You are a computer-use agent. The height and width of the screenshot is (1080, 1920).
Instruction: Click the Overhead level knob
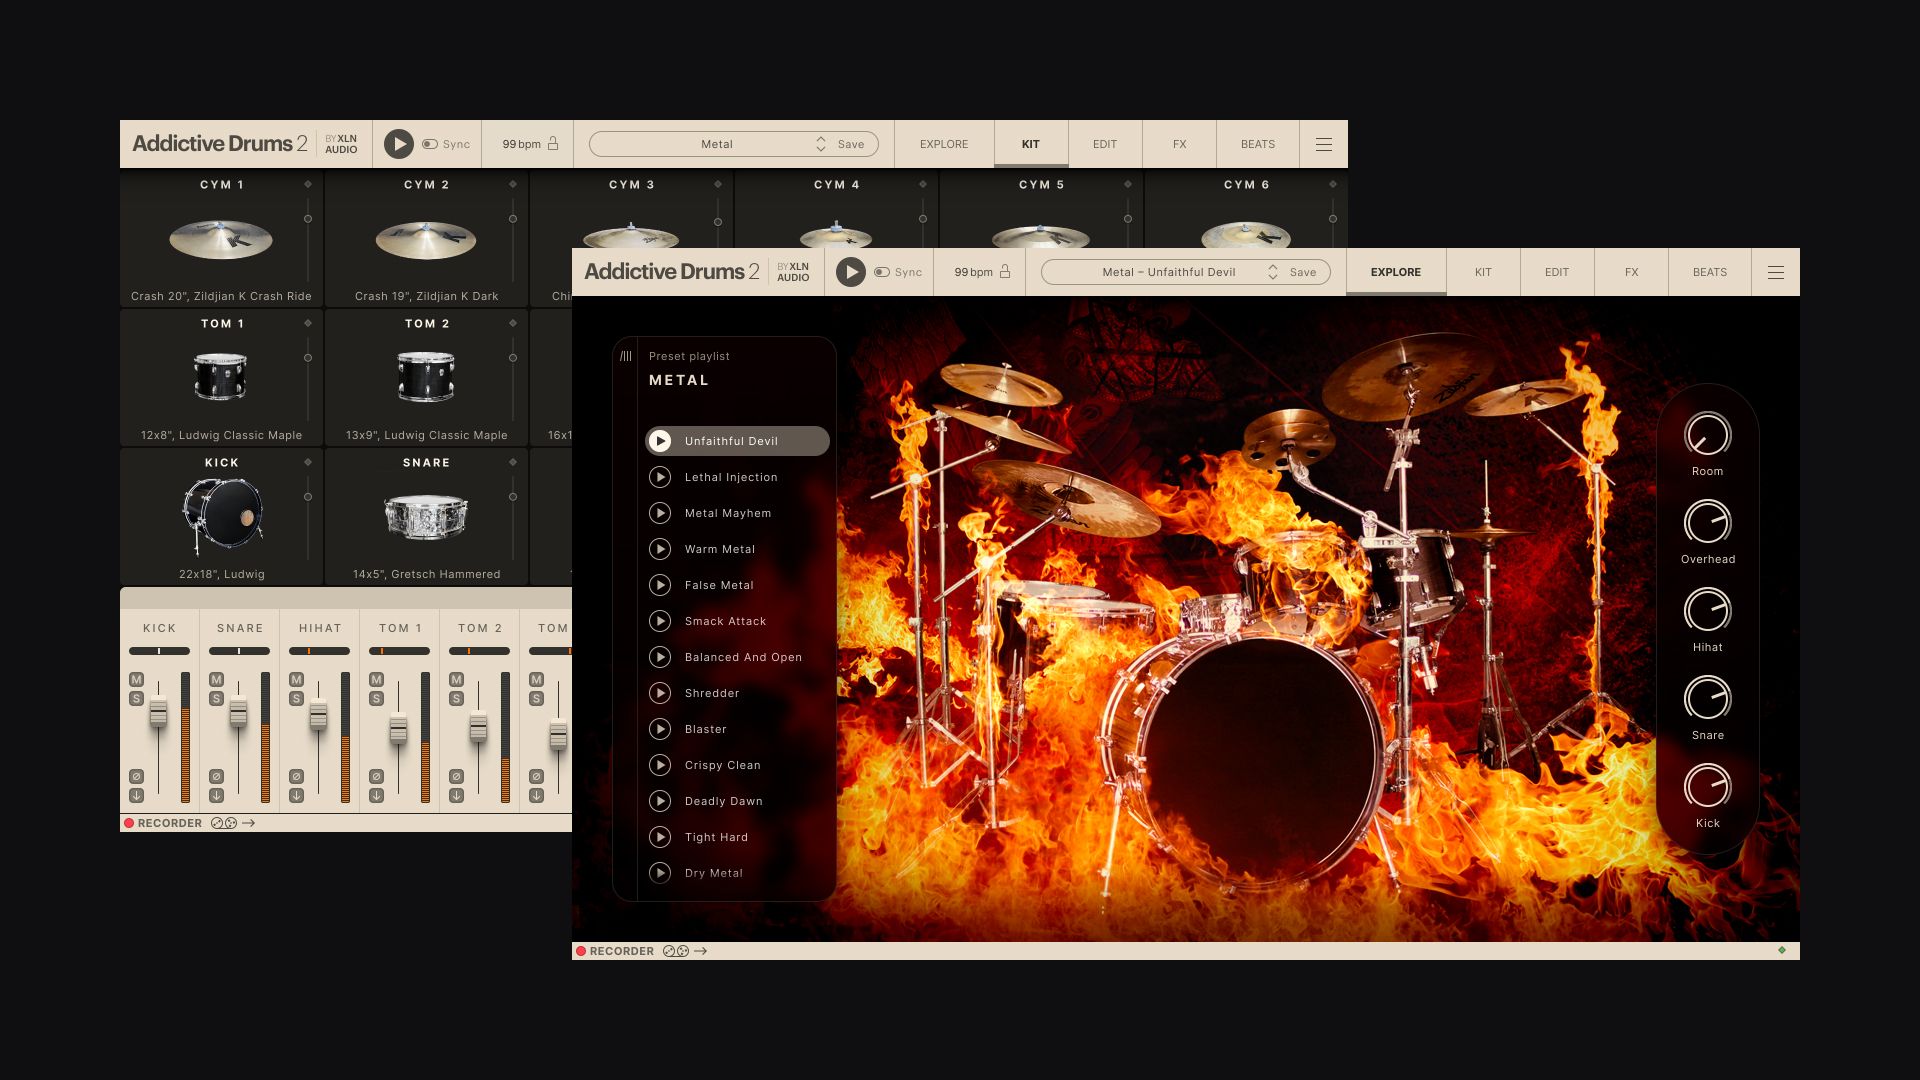tap(1707, 523)
